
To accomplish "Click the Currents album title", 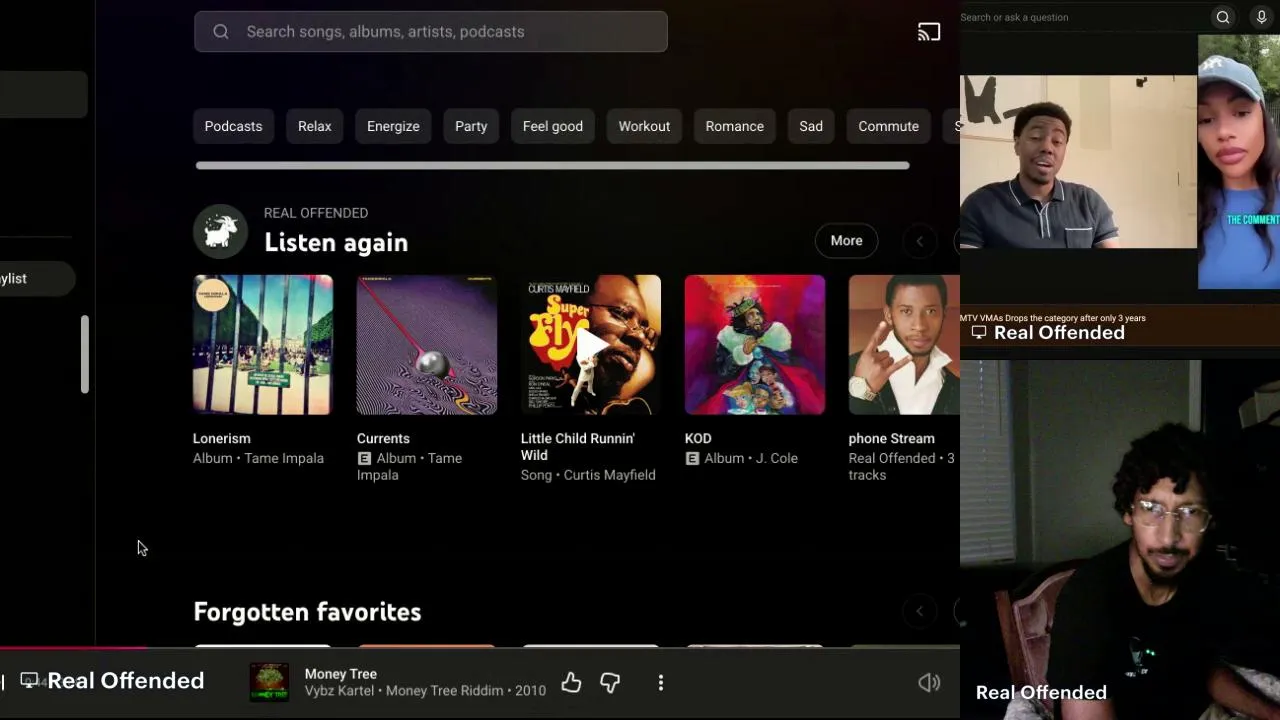I will click(383, 438).
